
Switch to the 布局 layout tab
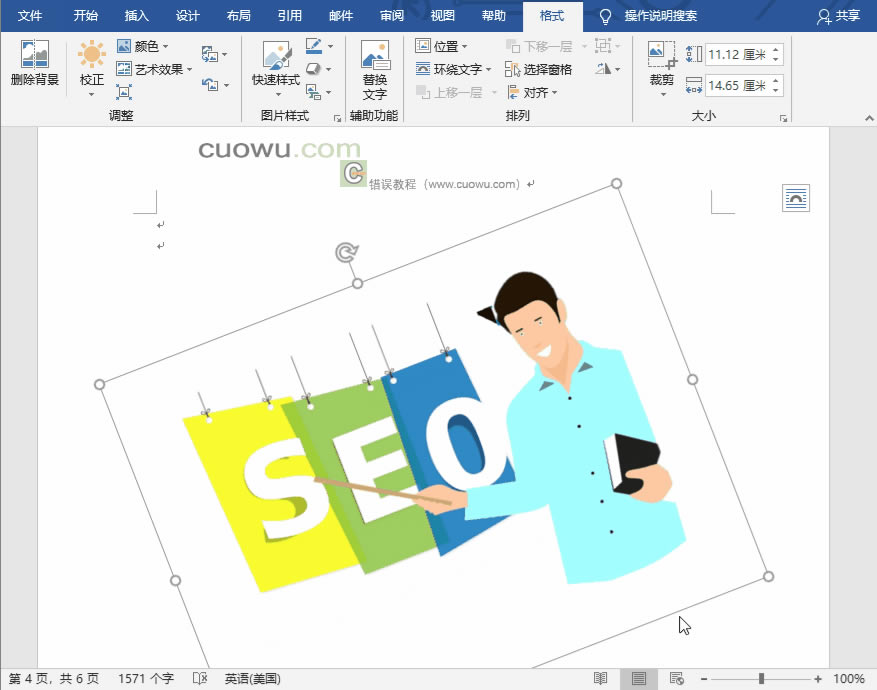(x=239, y=16)
